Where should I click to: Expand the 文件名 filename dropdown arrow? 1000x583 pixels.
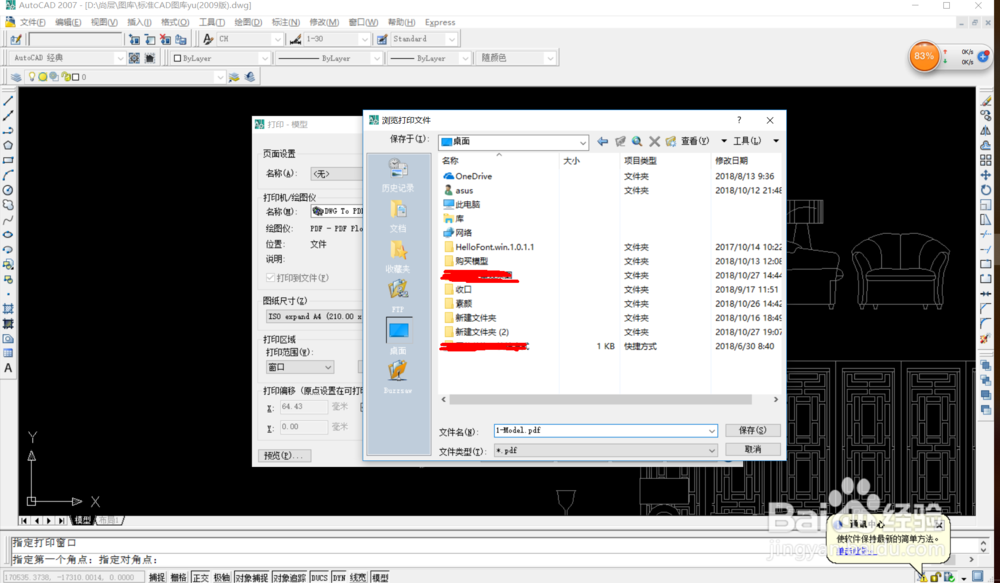click(712, 431)
